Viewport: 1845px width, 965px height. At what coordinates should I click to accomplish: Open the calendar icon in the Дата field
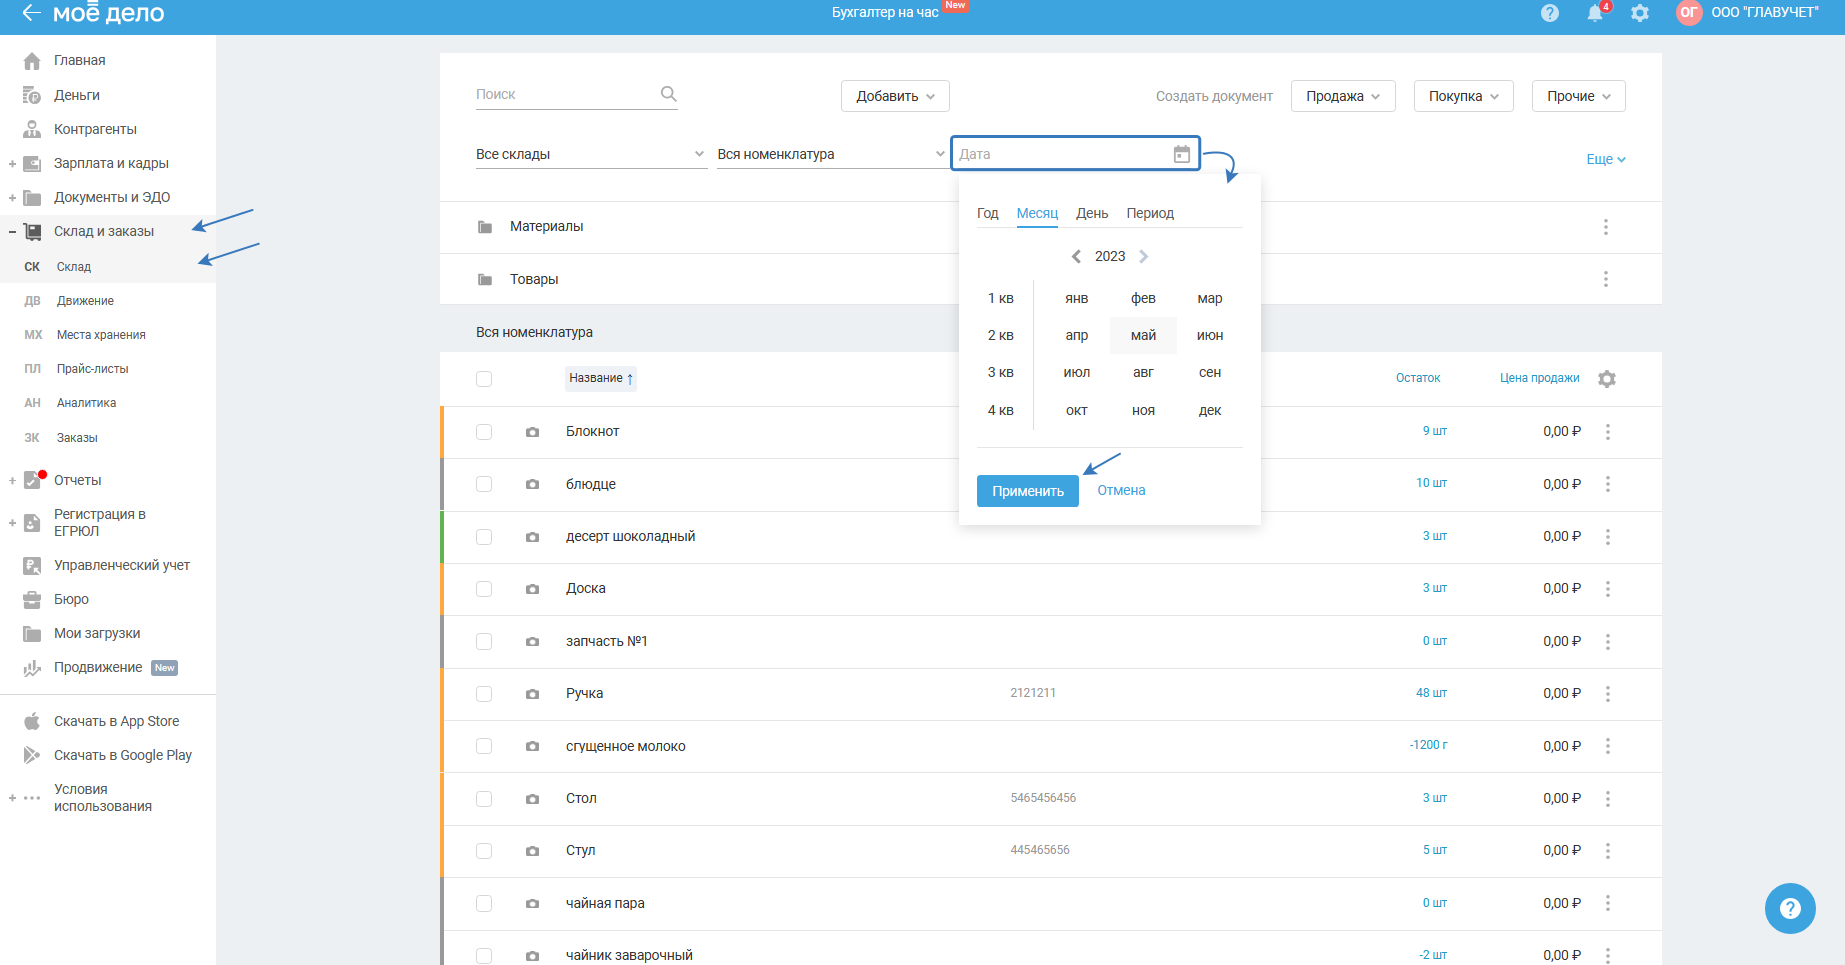[1182, 154]
